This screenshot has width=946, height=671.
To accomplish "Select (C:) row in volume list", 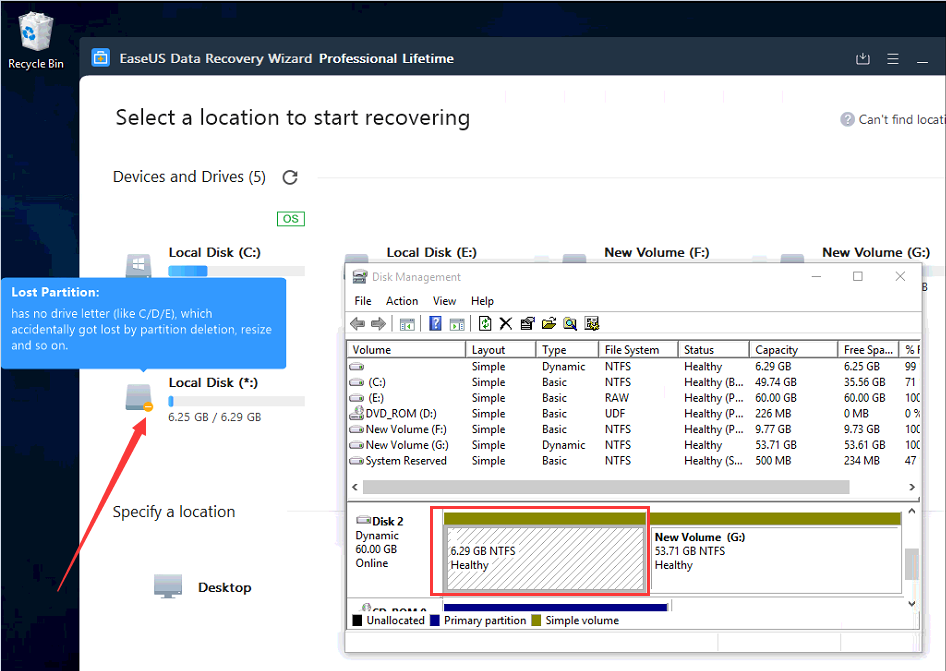I will point(633,382).
